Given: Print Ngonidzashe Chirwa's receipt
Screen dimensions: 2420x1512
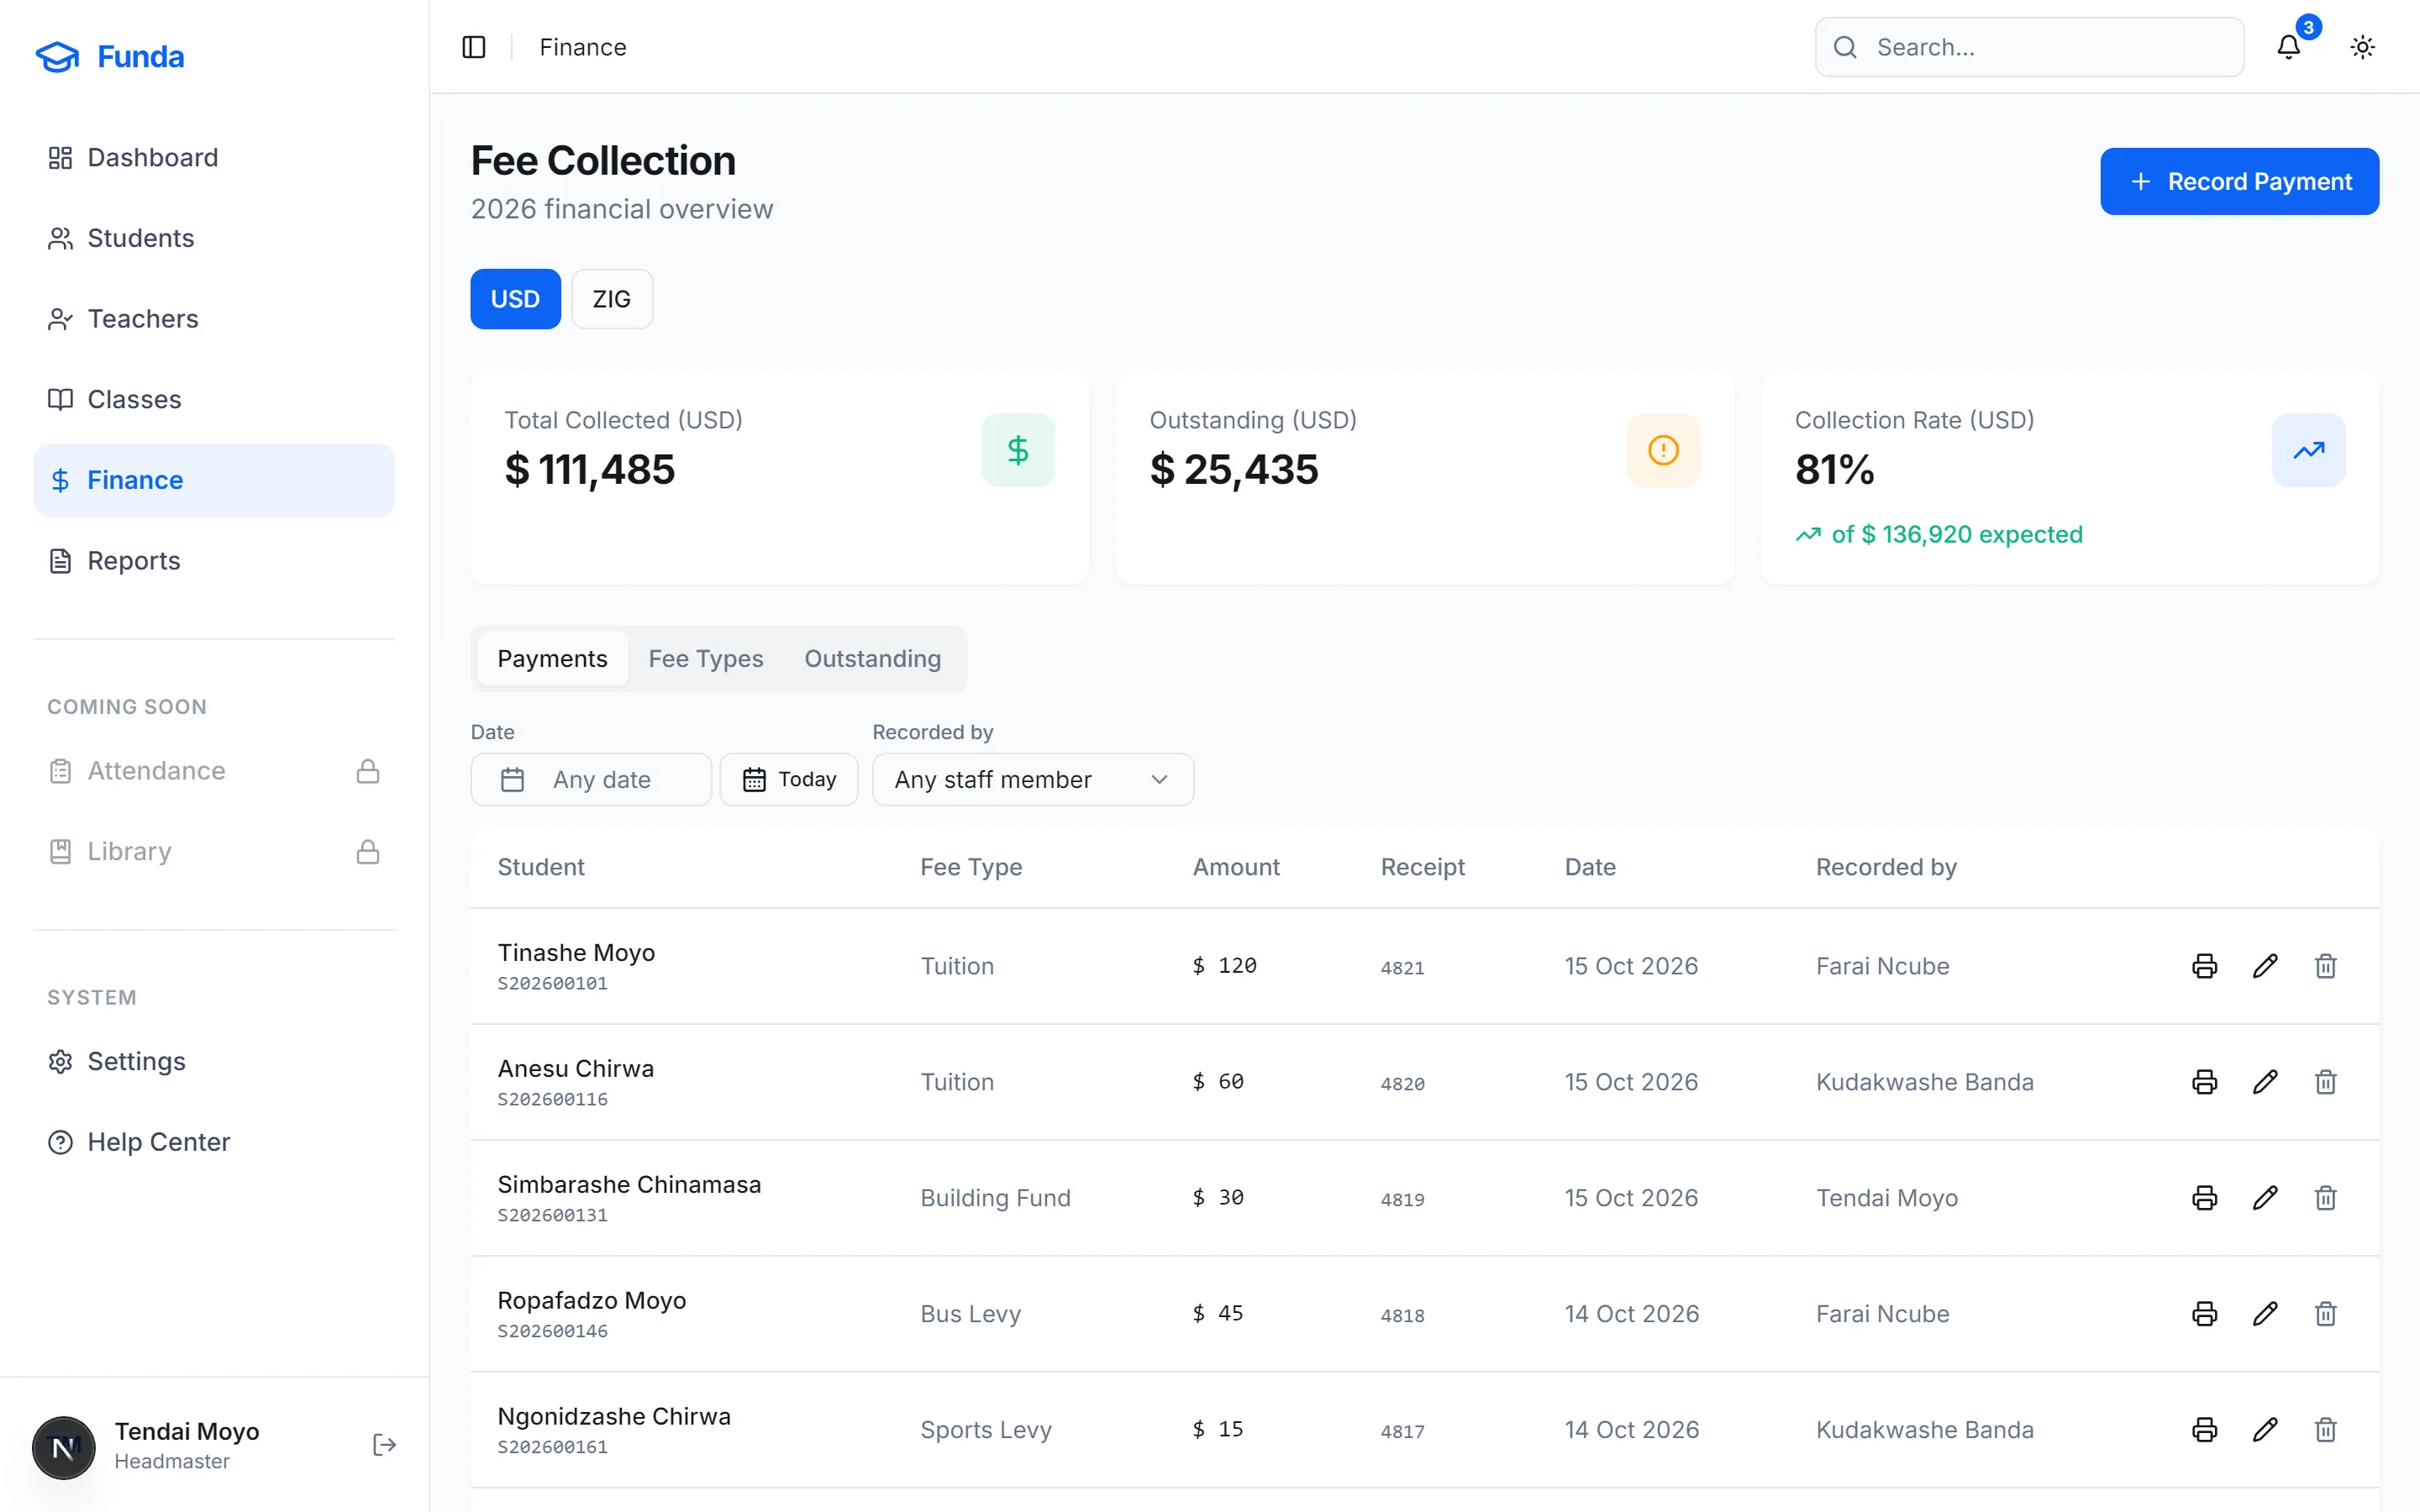Looking at the screenshot, I should (2205, 1430).
